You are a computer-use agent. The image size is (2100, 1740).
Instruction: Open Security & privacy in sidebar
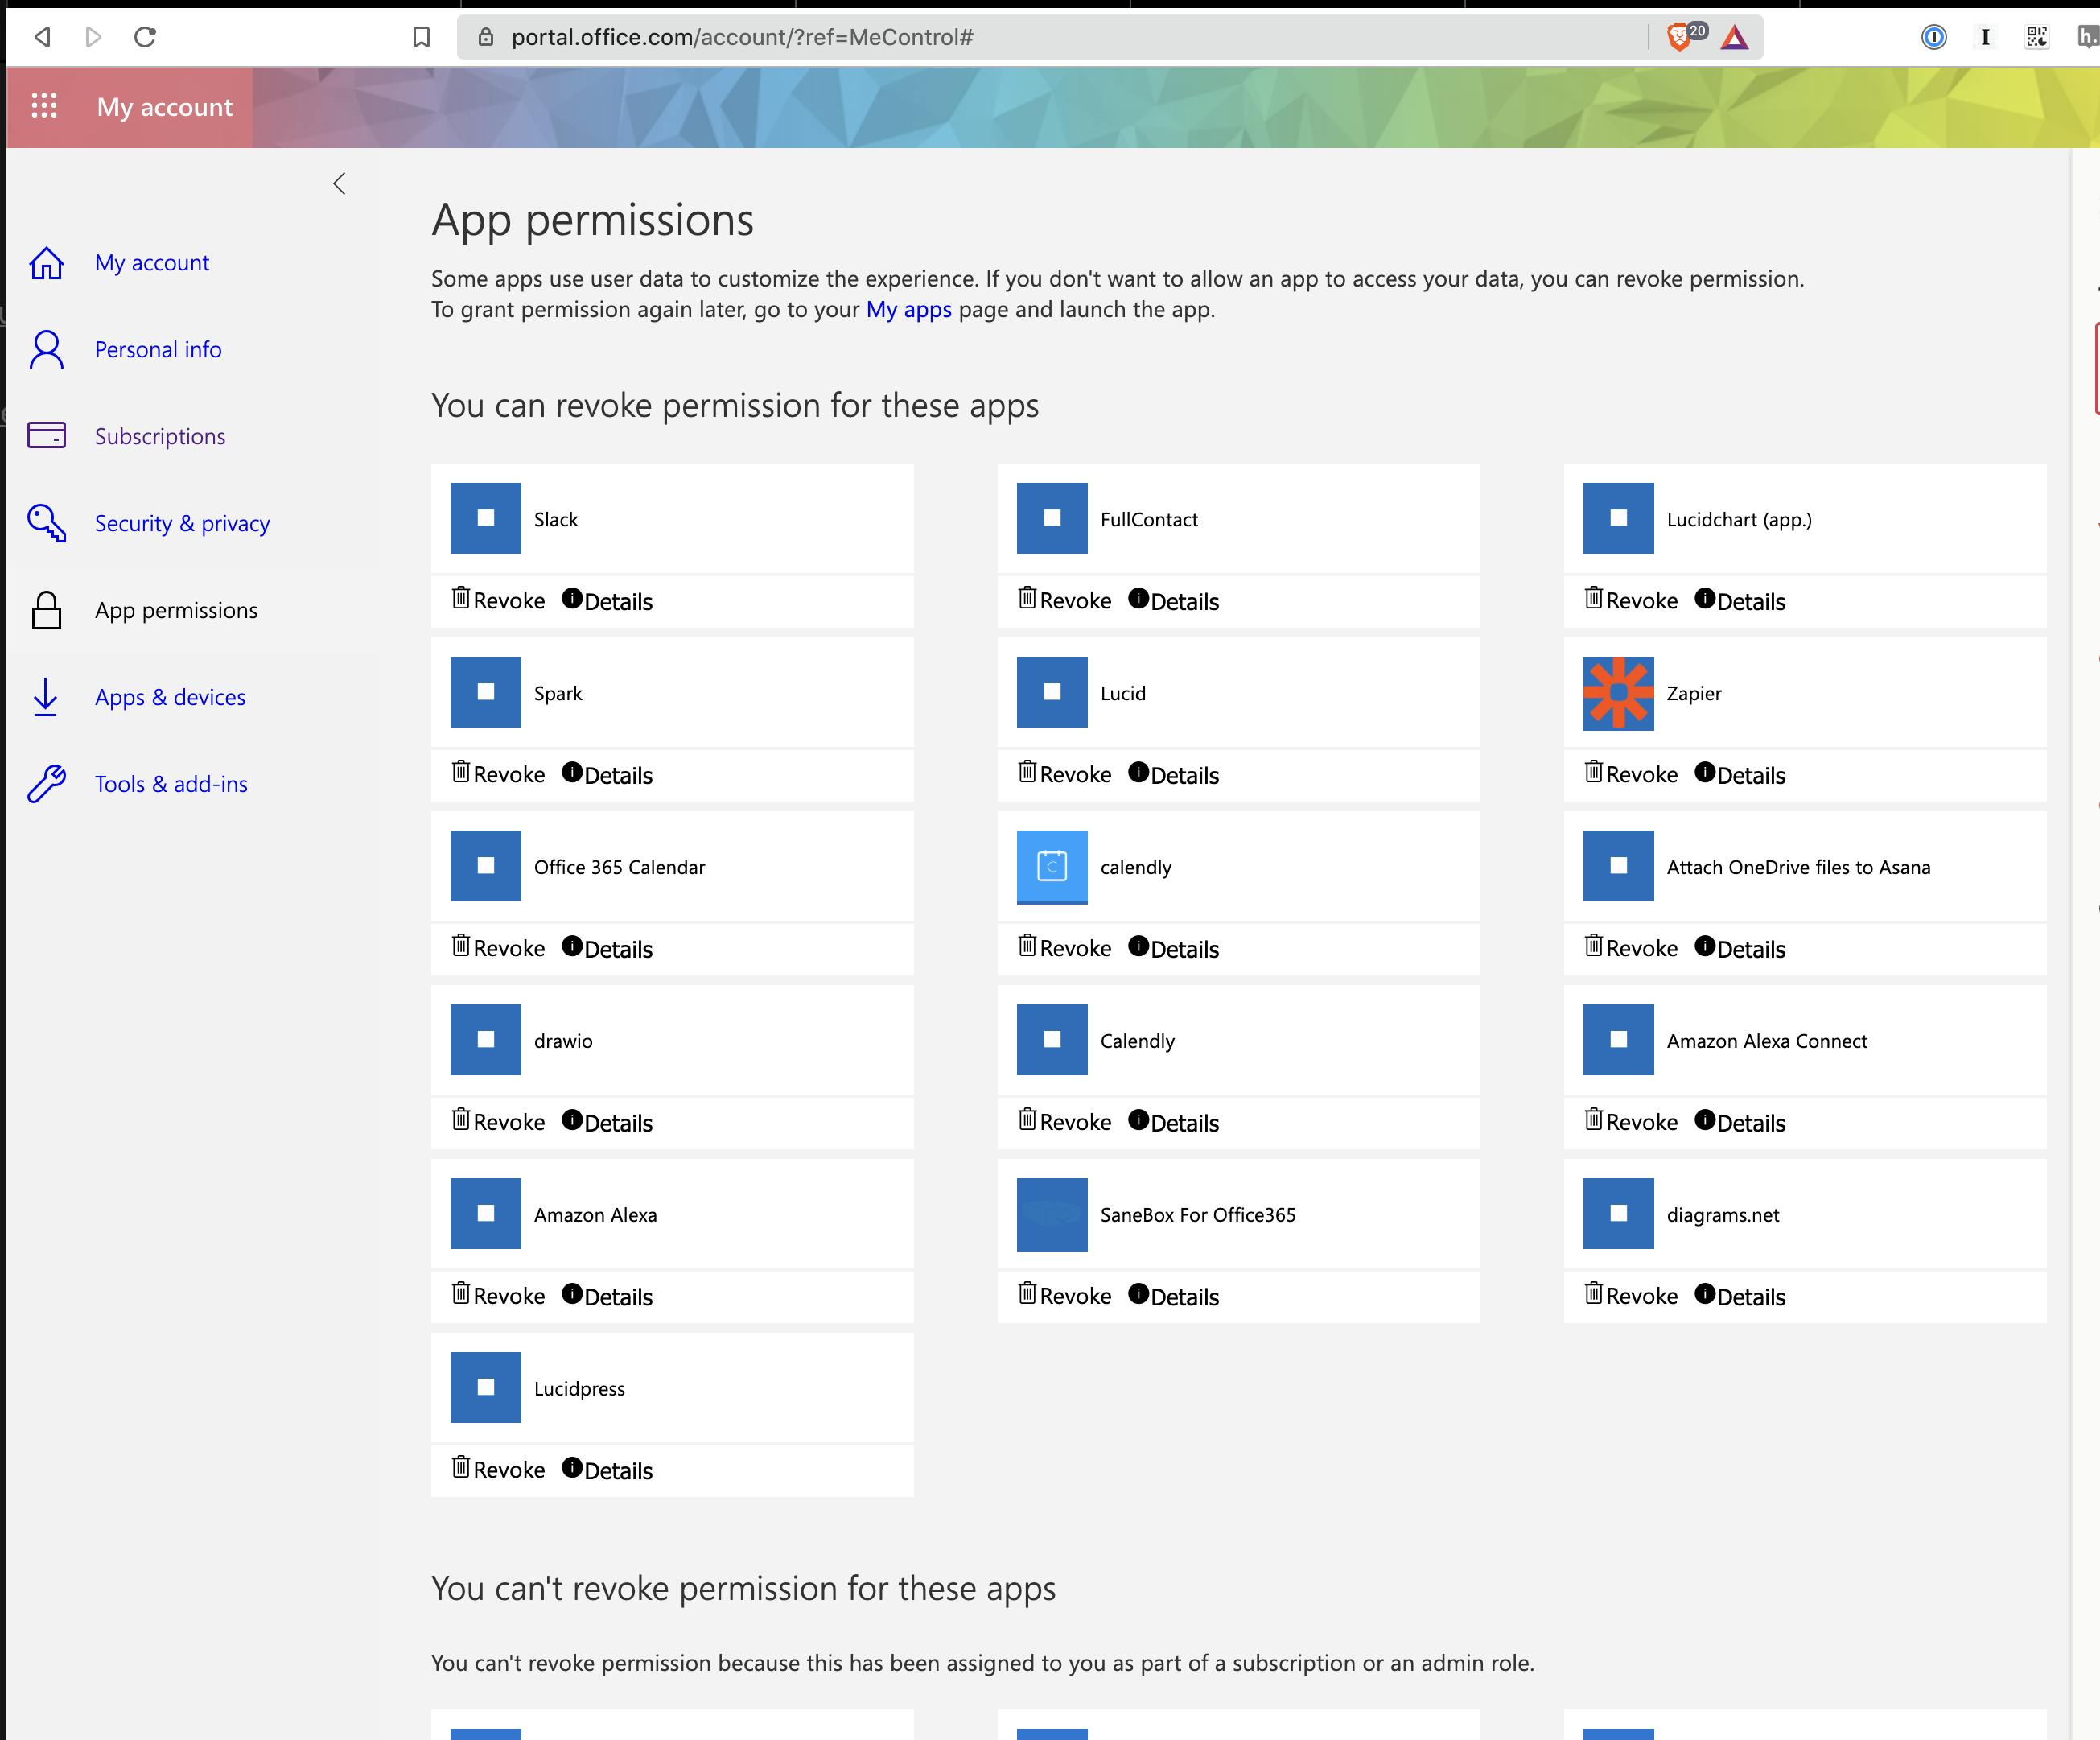click(182, 524)
